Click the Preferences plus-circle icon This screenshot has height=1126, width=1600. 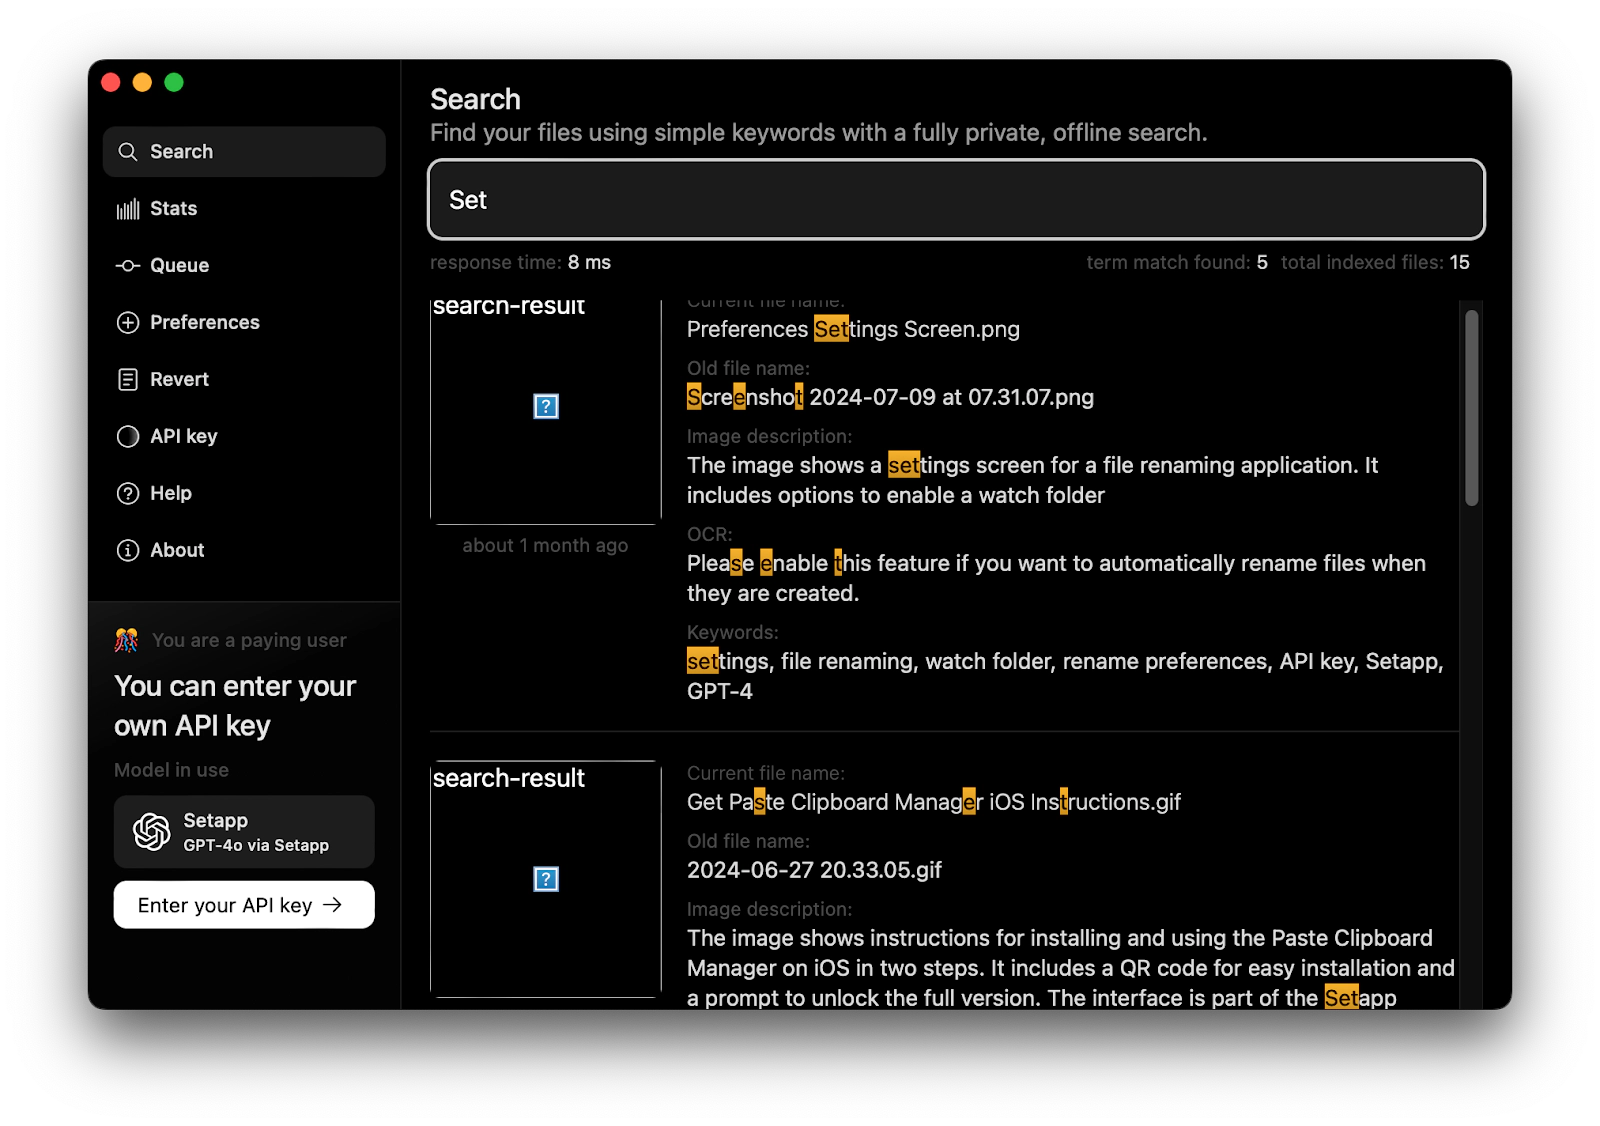[x=127, y=322]
